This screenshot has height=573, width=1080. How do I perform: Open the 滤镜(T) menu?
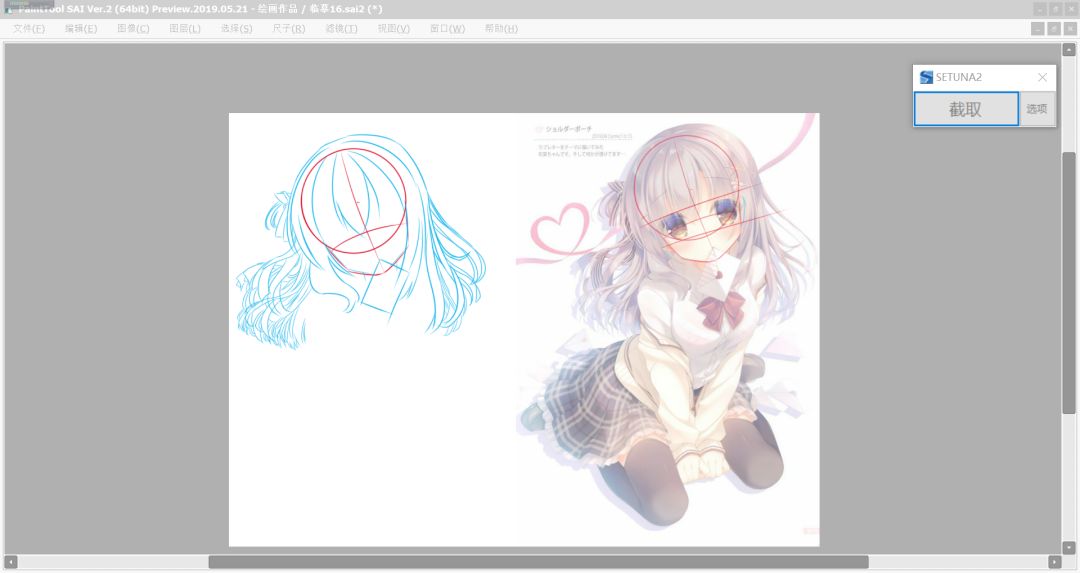(x=342, y=28)
